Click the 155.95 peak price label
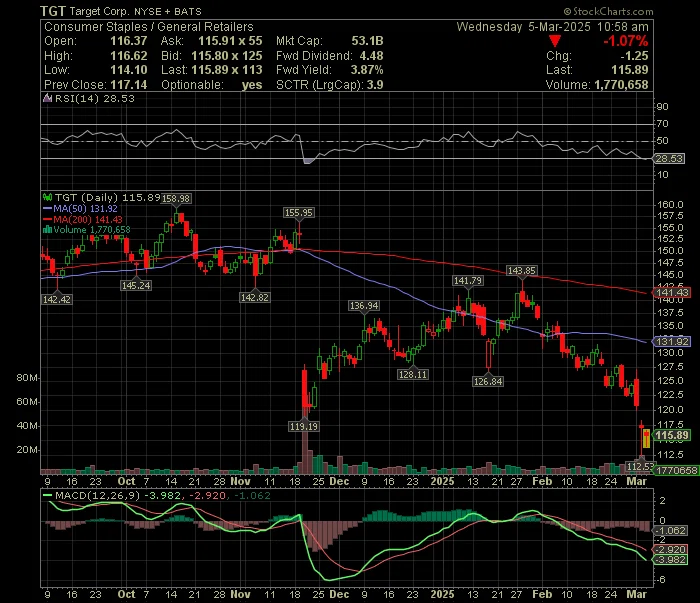Viewport: 700px width, 603px height. coord(299,213)
